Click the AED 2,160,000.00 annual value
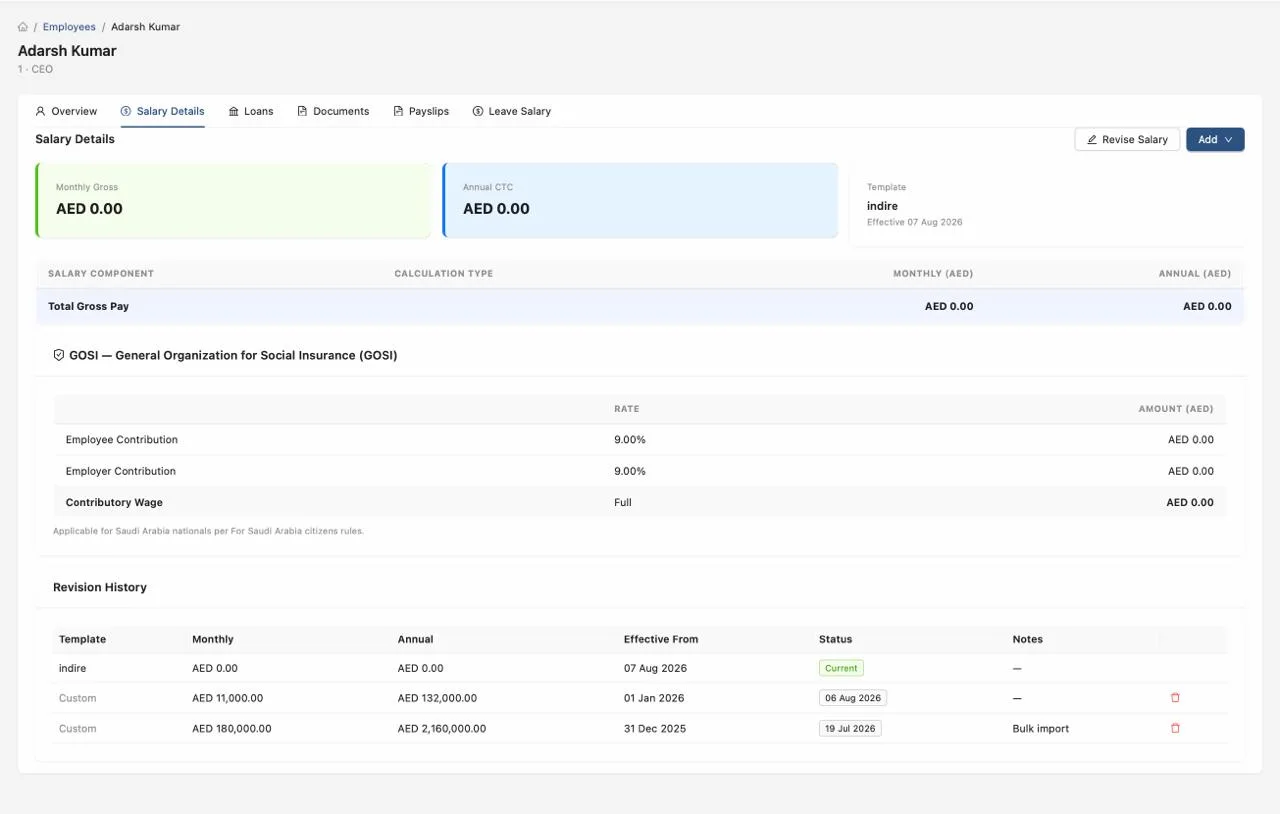The image size is (1280, 814). pos(442,729)
